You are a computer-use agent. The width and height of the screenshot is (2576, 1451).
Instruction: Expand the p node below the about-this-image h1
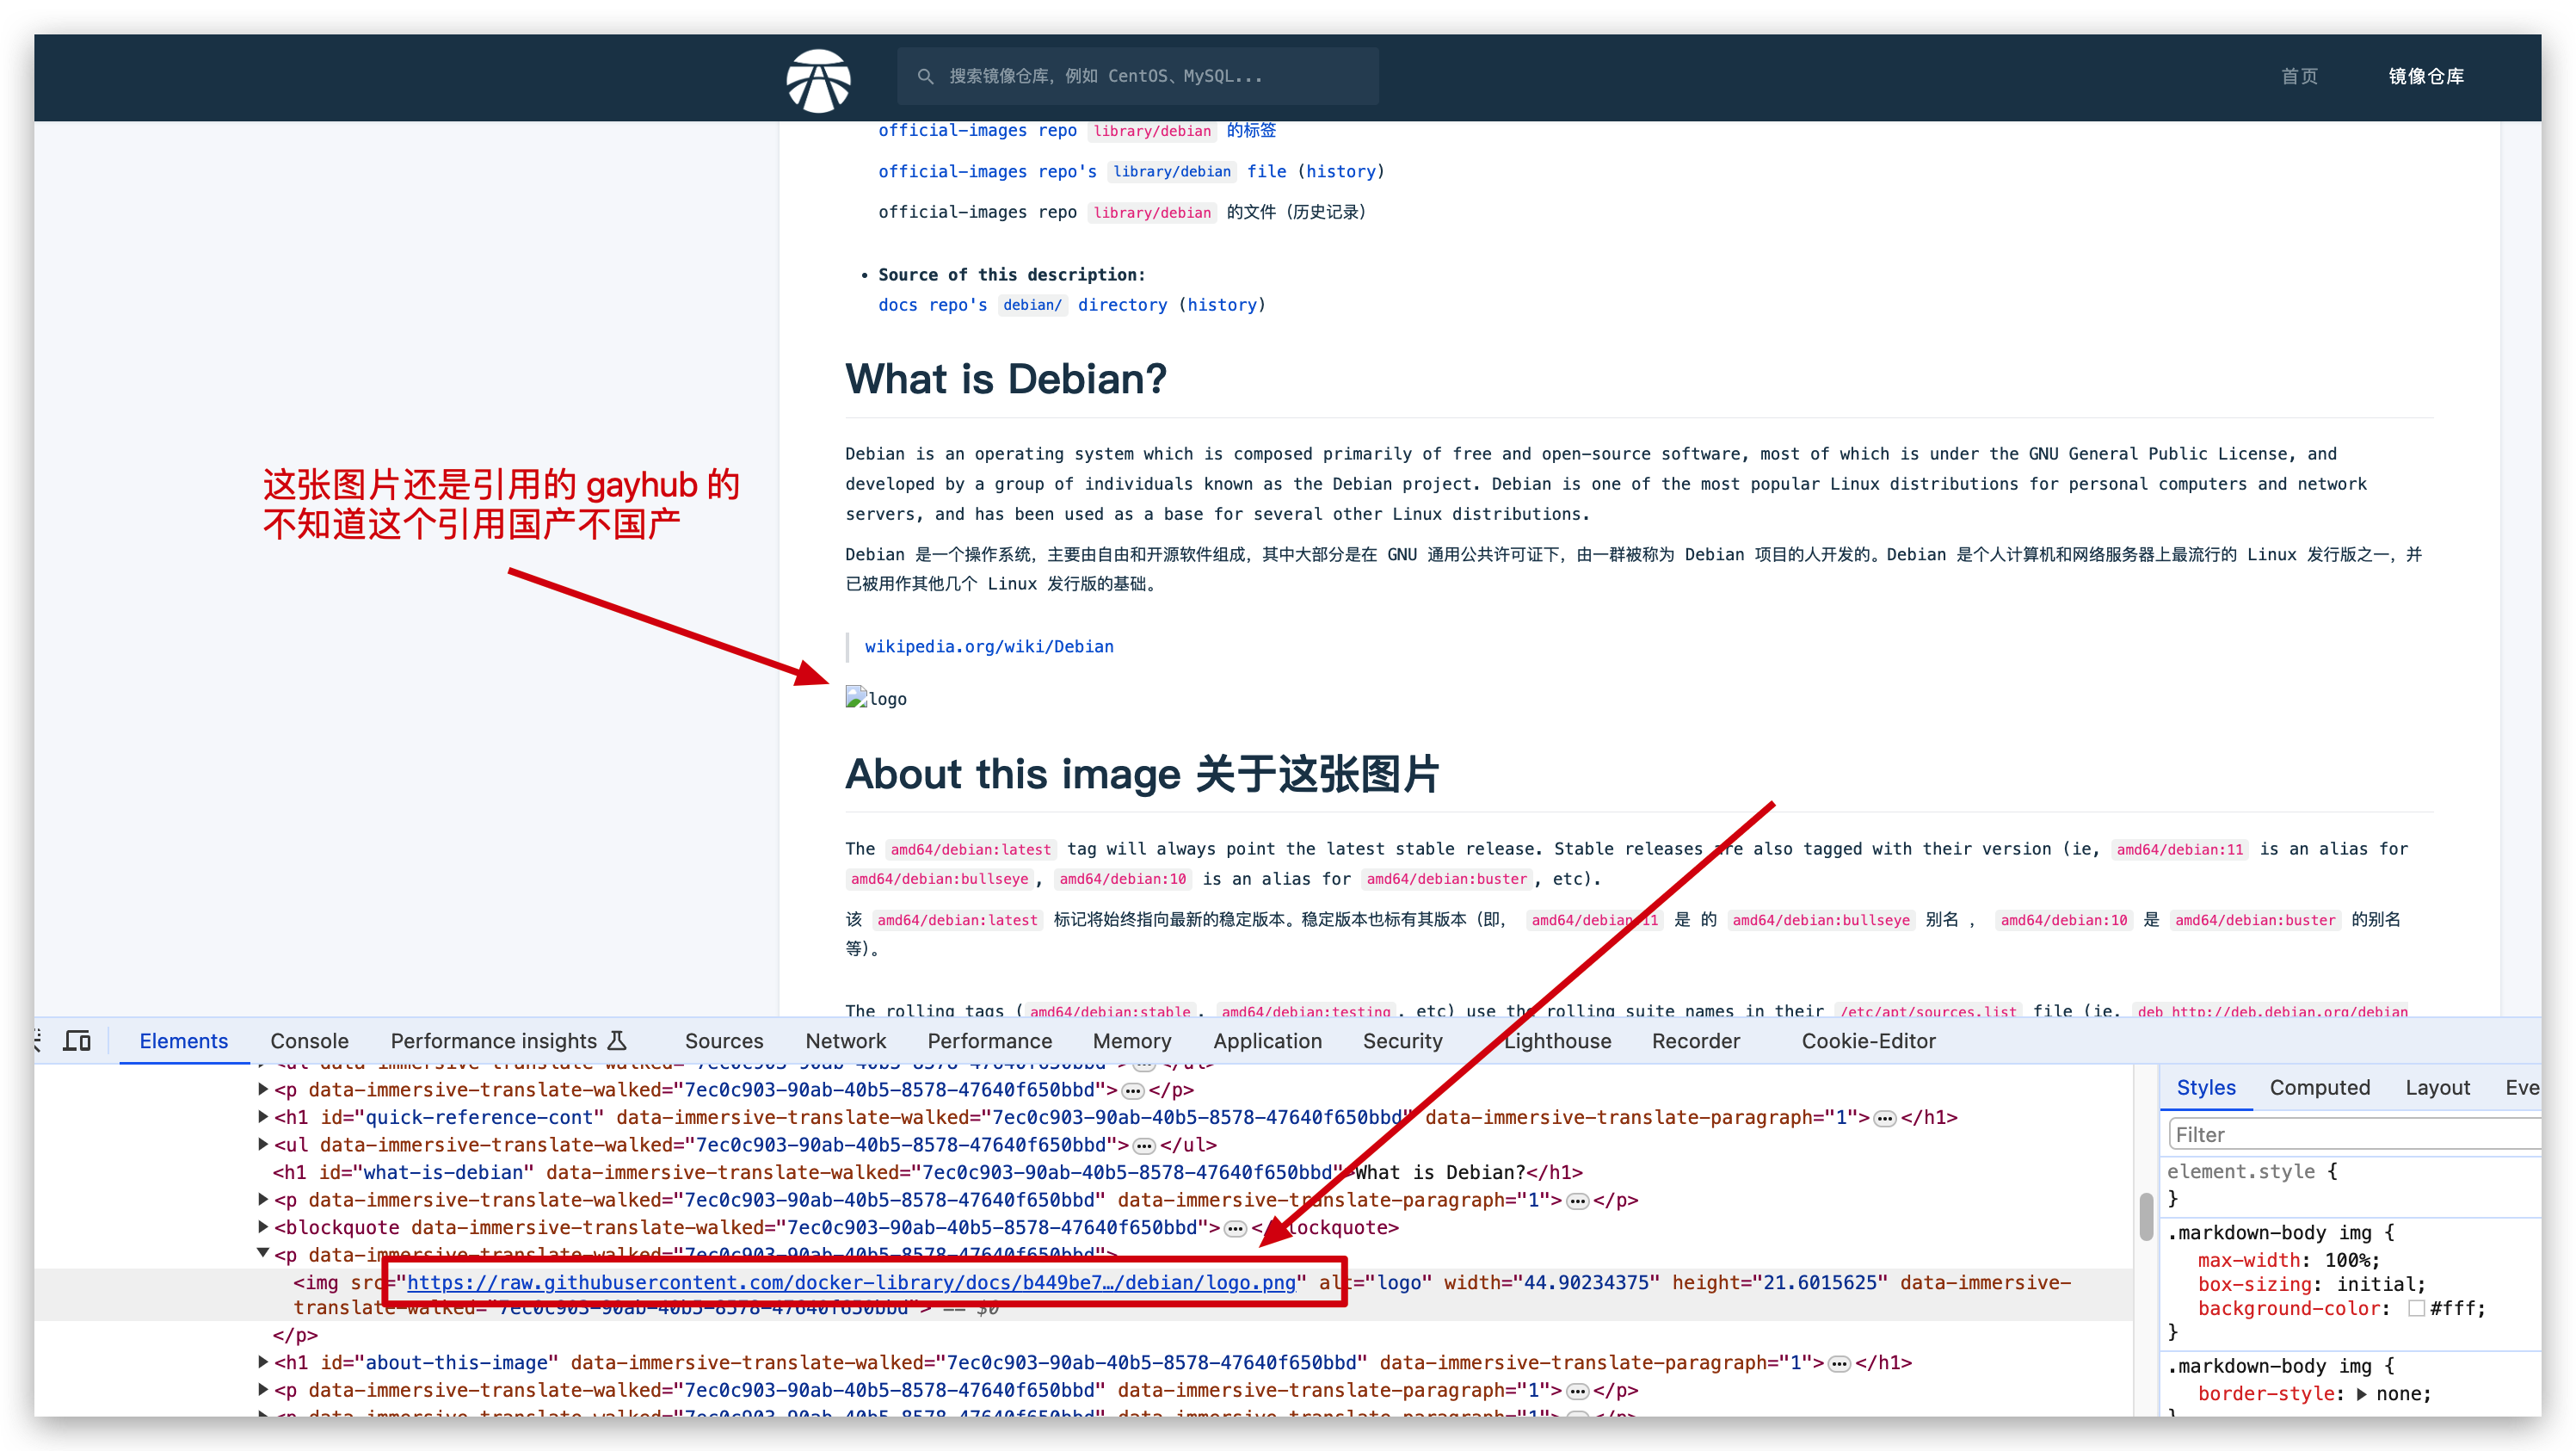coord(263,1390)
